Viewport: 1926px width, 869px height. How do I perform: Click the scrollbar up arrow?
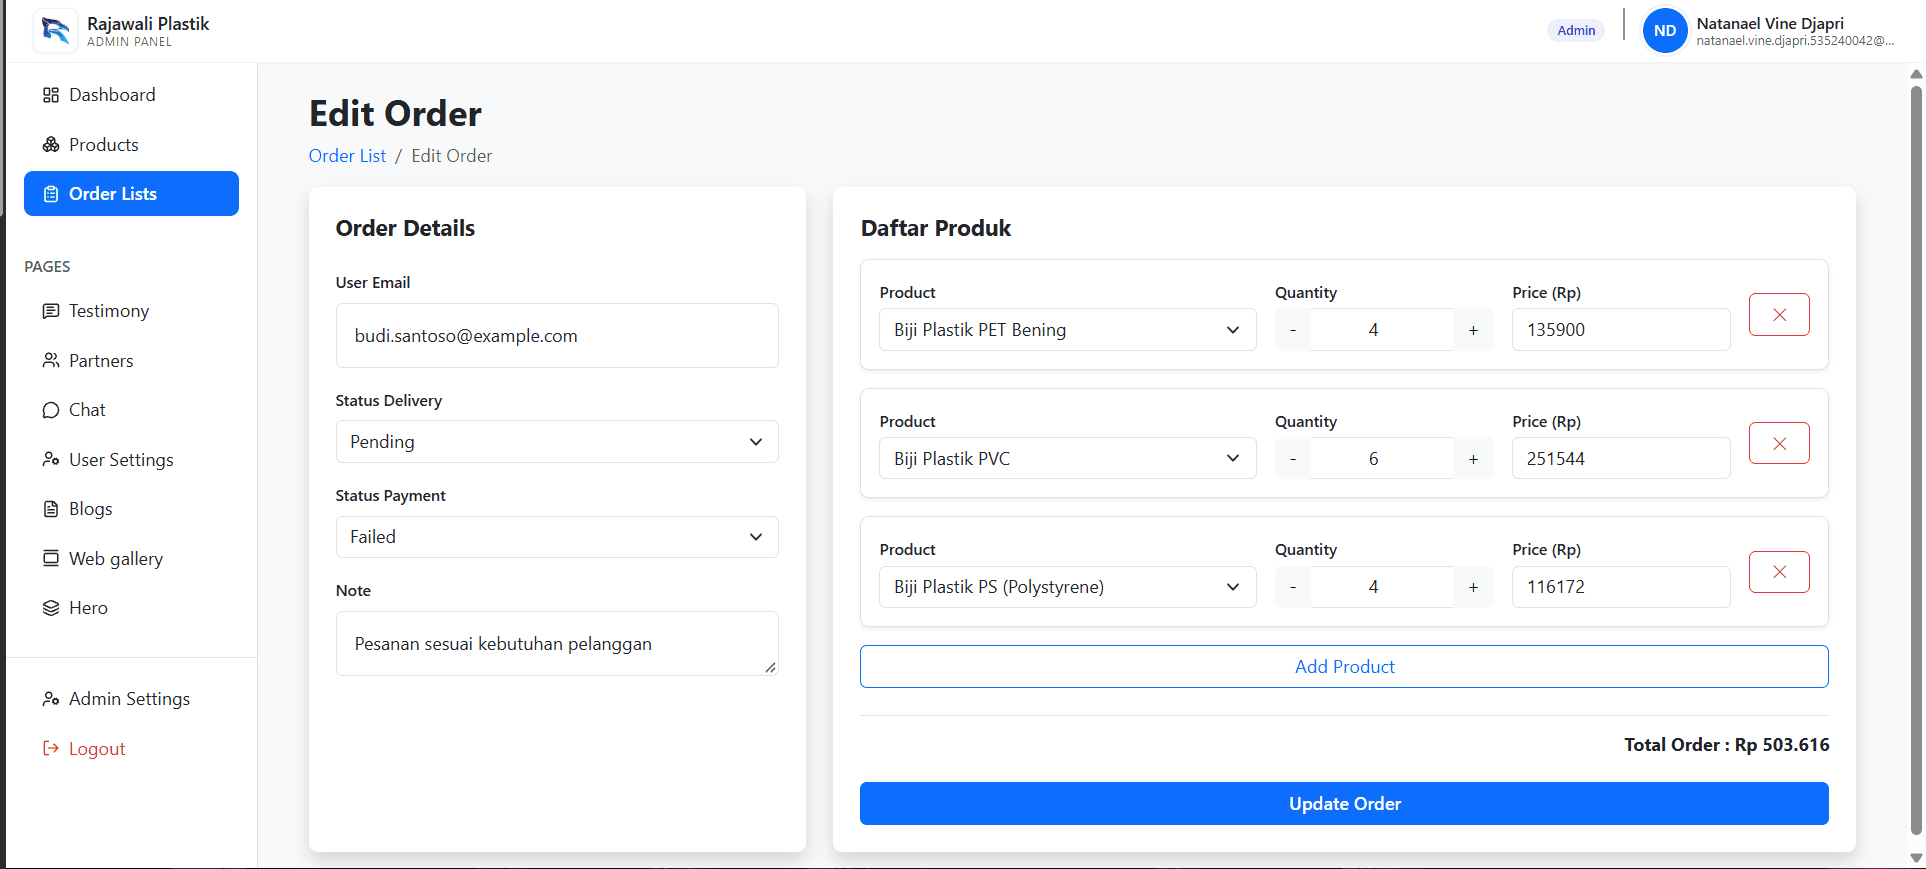[x=1916, y=74]
